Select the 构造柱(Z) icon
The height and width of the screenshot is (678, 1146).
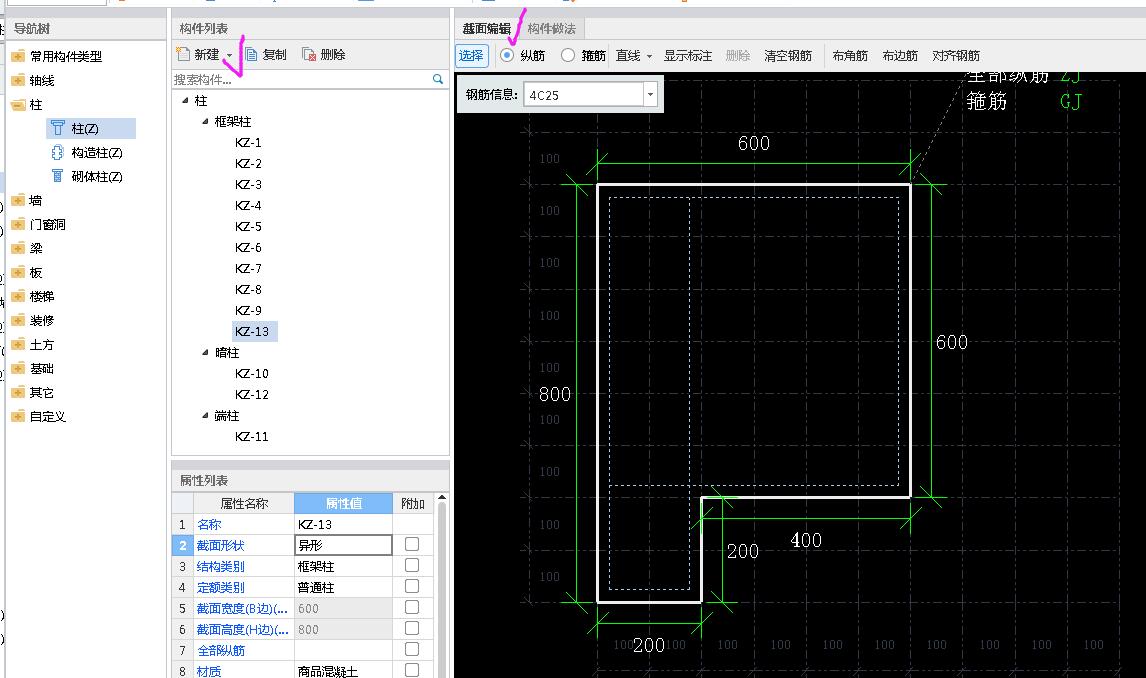point(58,153)
